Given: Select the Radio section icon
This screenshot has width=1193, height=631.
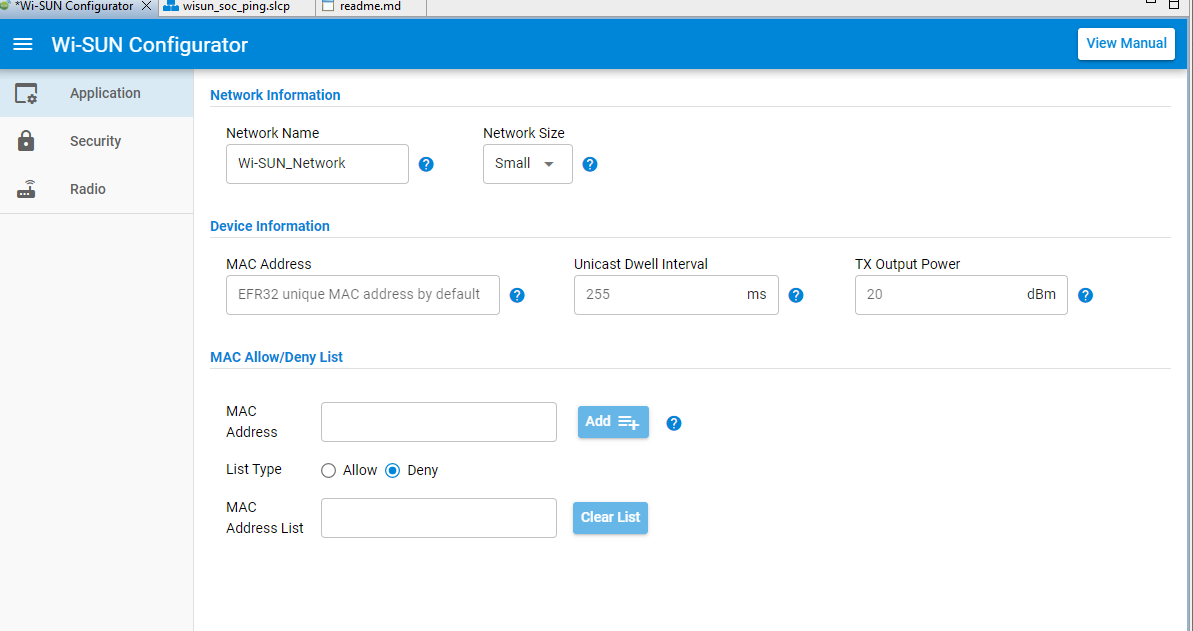Looking at the screenshot, I should point(26,189).
